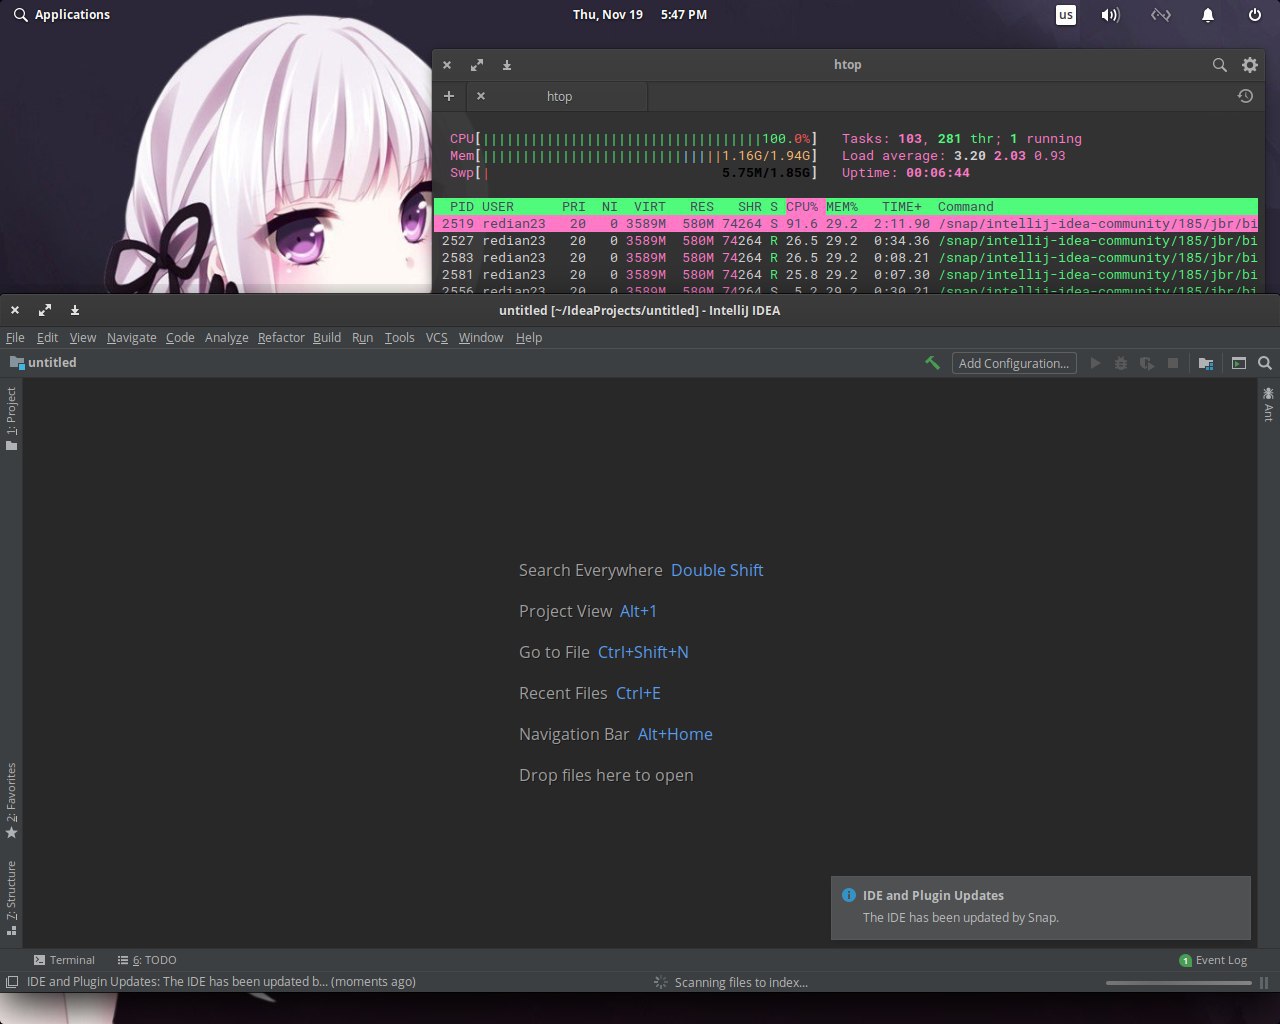The image size is (1280, 1024).
Task: Open the network indicator in top panel
Action: [1160, 15]
